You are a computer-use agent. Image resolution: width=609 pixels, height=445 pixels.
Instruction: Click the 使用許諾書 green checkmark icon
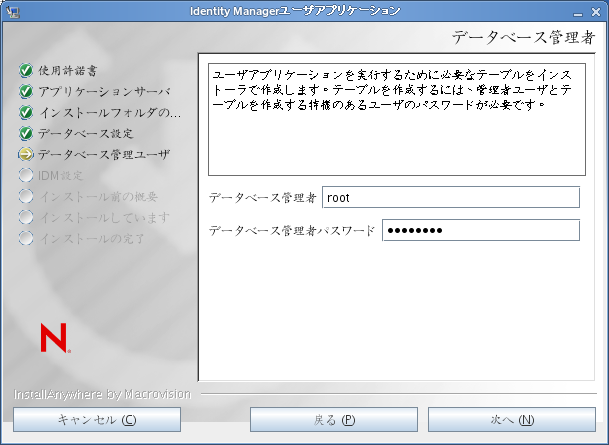click(x=26, y=70)
